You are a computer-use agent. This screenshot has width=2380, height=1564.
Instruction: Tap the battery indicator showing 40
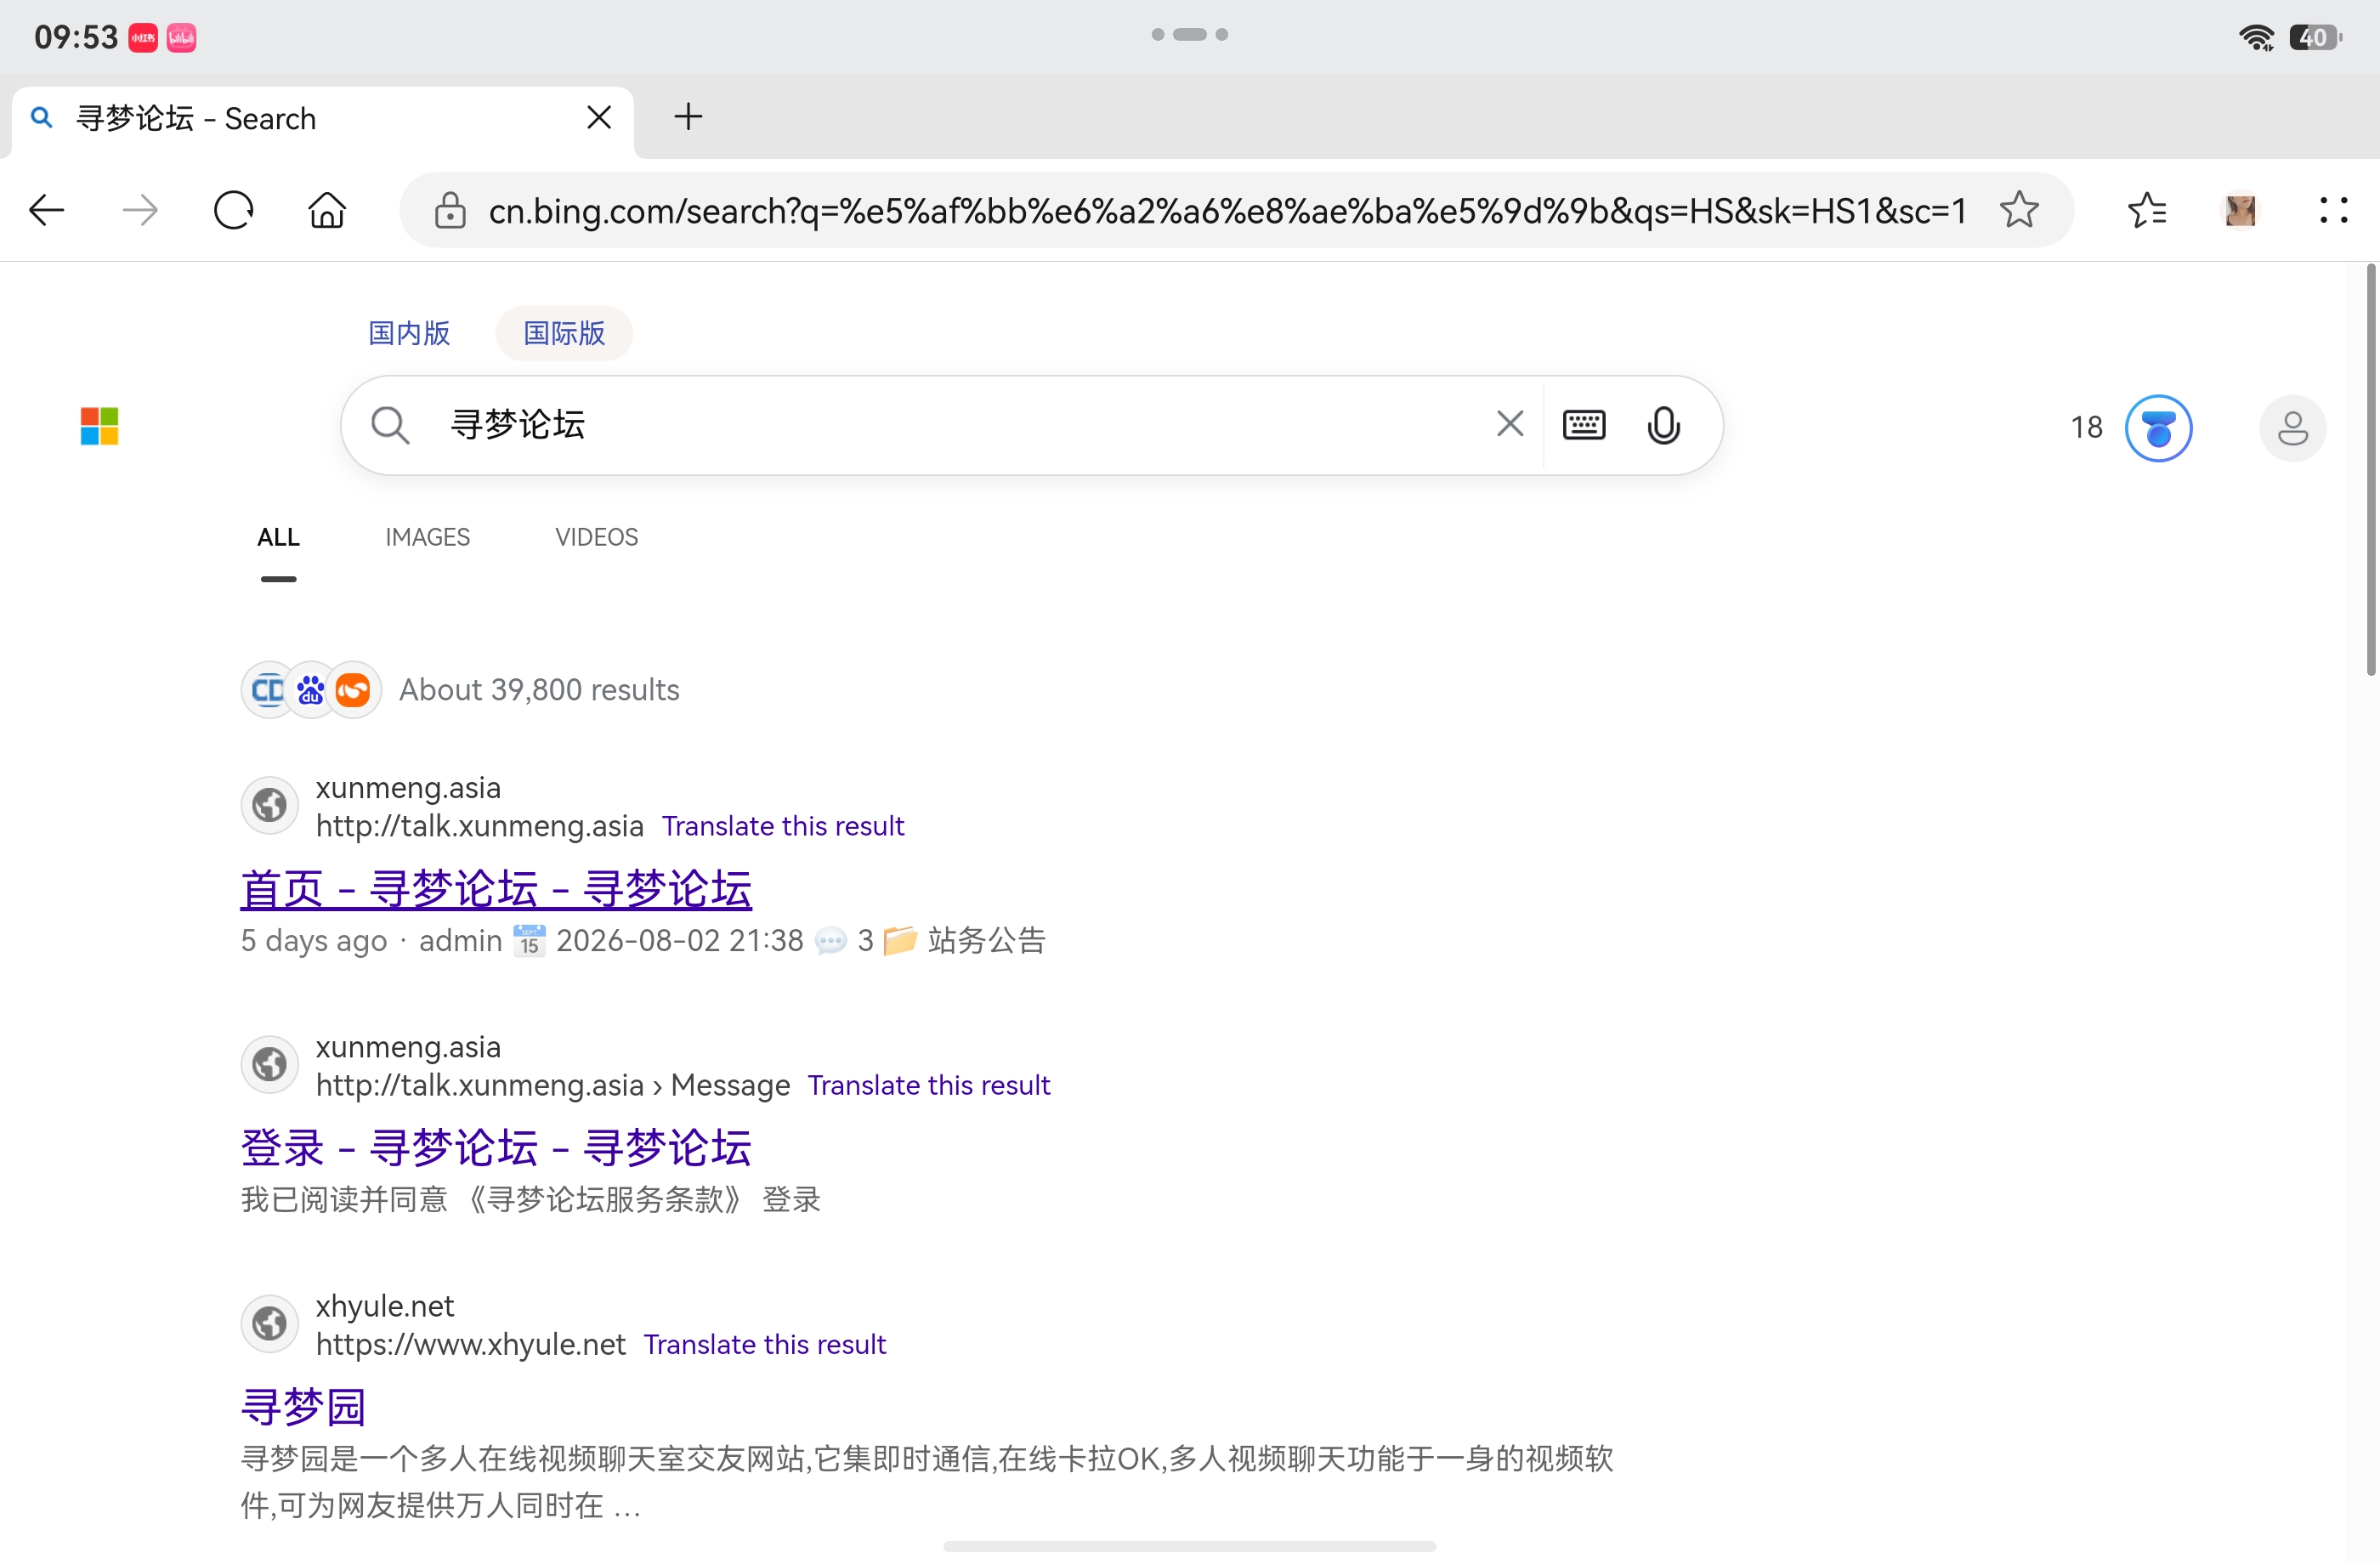click(x=2315, y=38)
